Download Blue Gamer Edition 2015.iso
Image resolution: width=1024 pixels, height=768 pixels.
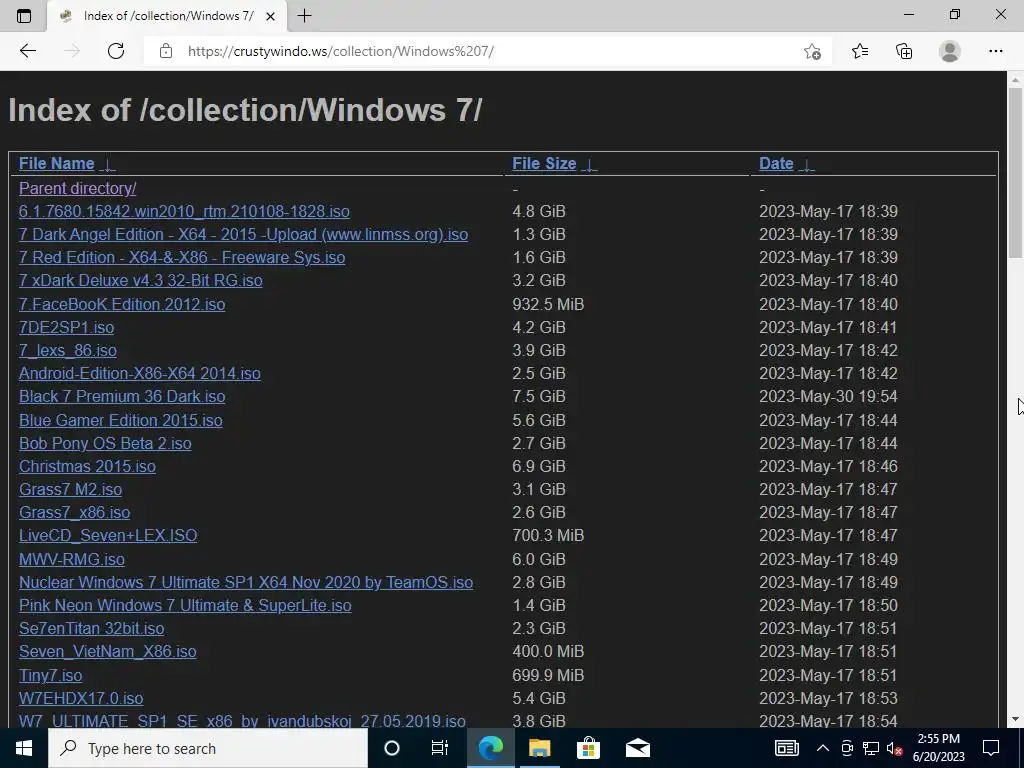point(121,420)
